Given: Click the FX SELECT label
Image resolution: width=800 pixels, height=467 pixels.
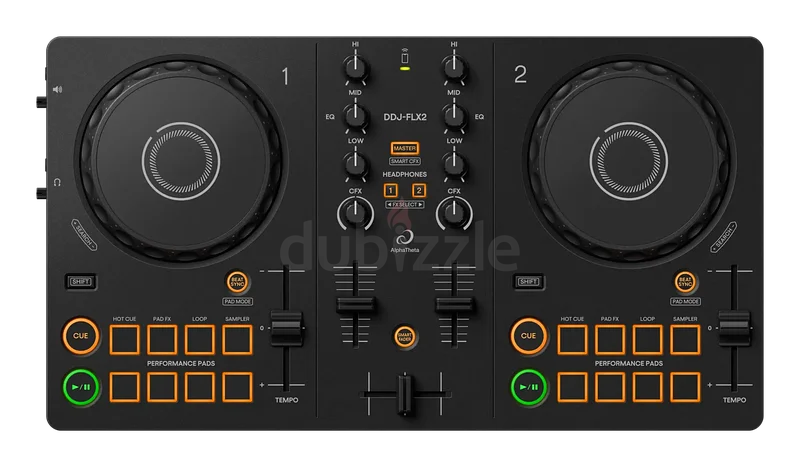Looking at the screenshot, I should tap(405, 205).
